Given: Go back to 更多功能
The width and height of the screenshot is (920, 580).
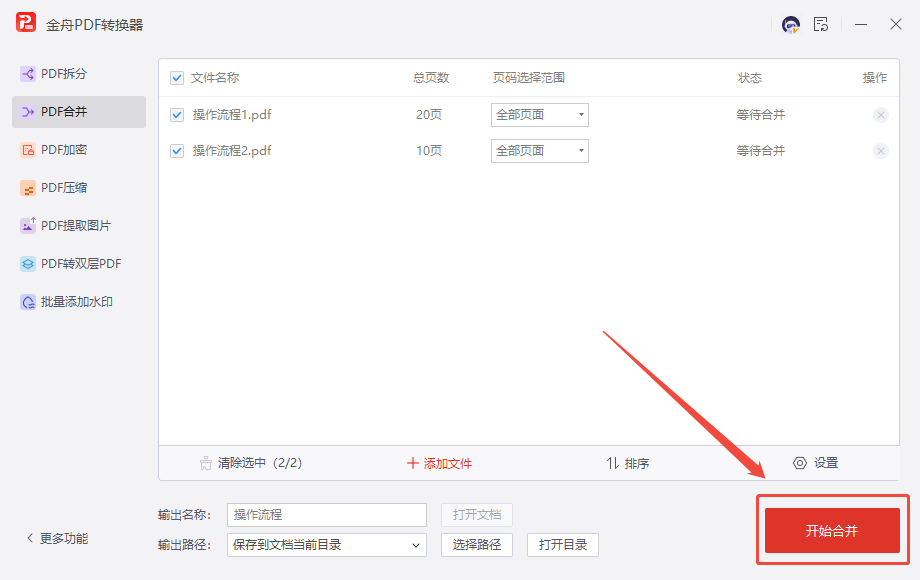Looking at the screenshot, I should 64,538.
